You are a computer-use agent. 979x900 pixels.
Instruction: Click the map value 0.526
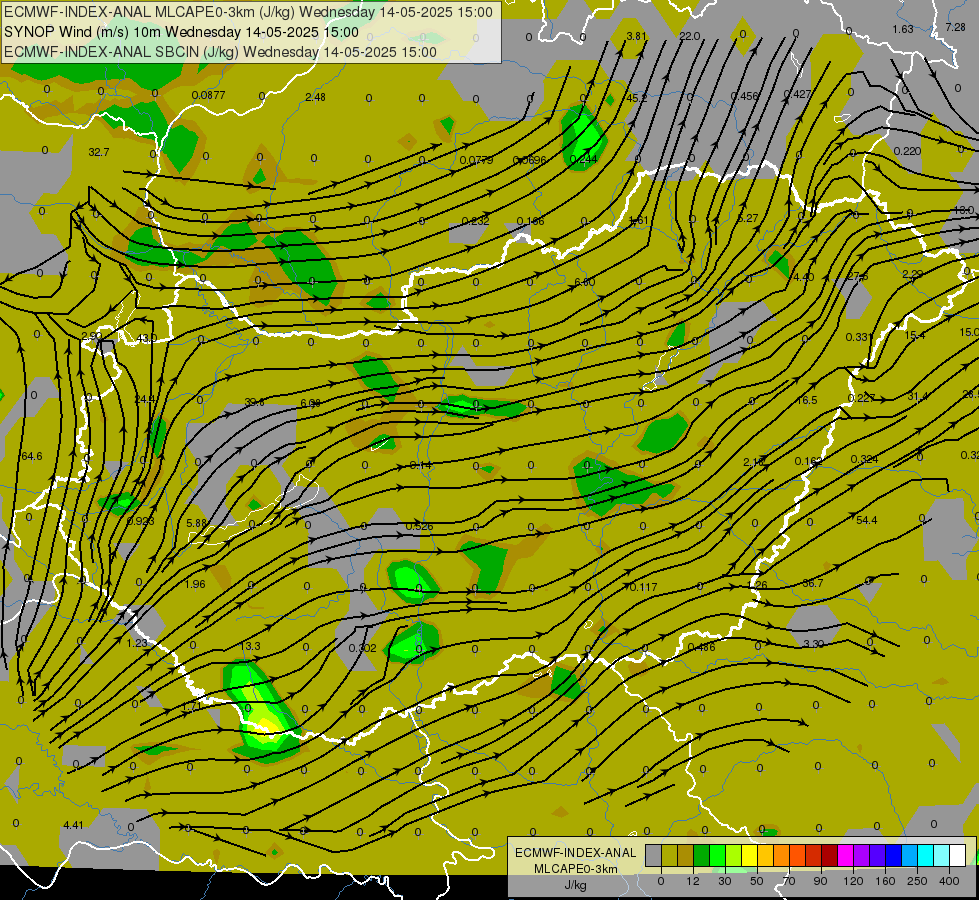tap(419, 527)
